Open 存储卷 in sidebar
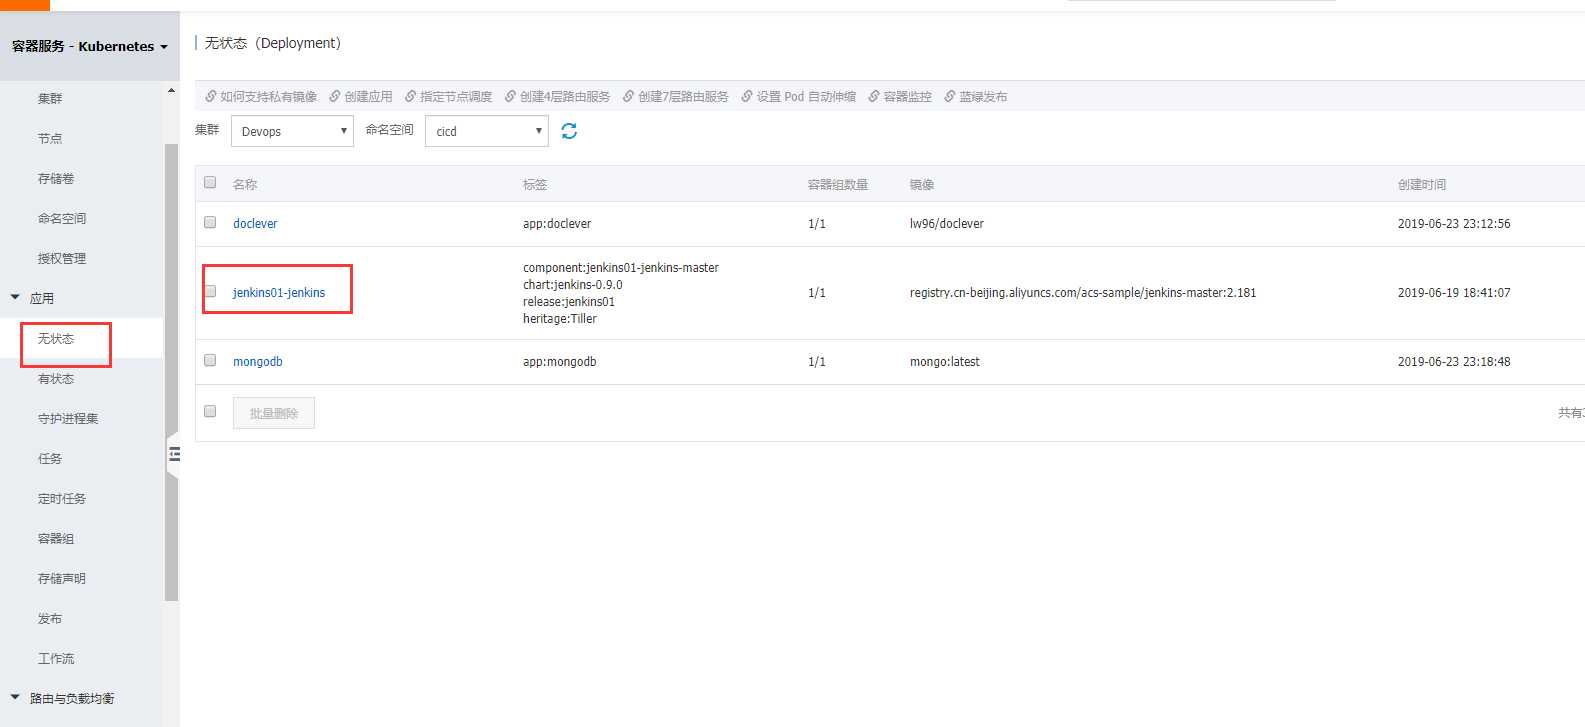This screenshot has height=727, width=1585. 56,178
